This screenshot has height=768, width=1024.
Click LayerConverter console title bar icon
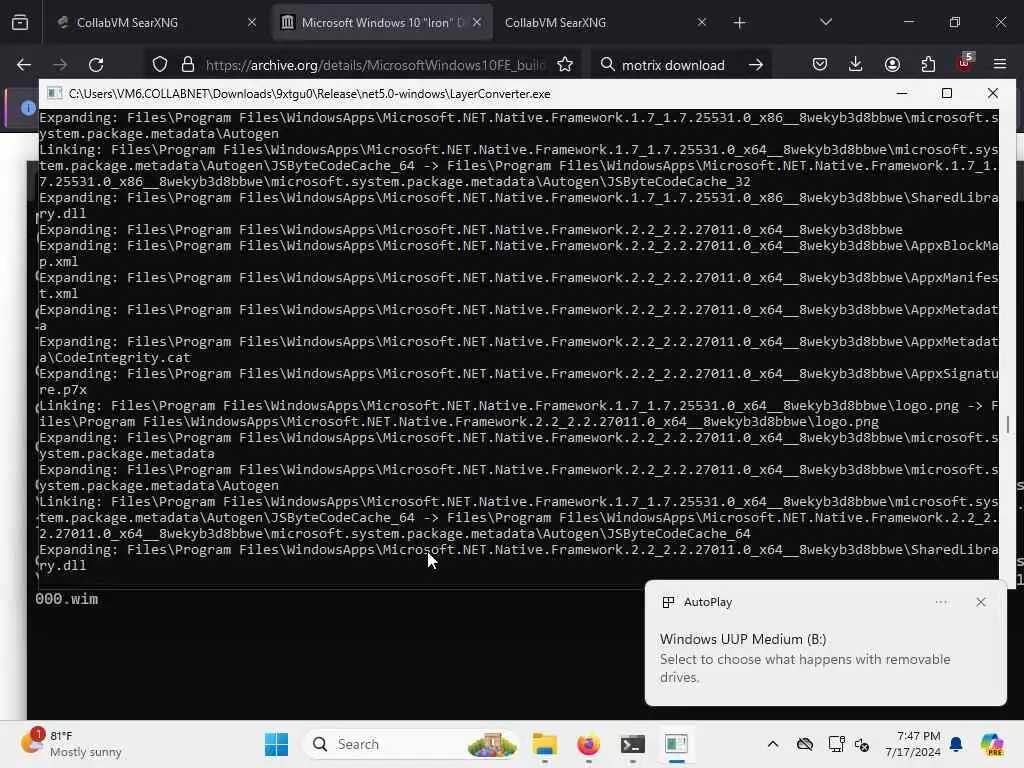coord(55,93)
